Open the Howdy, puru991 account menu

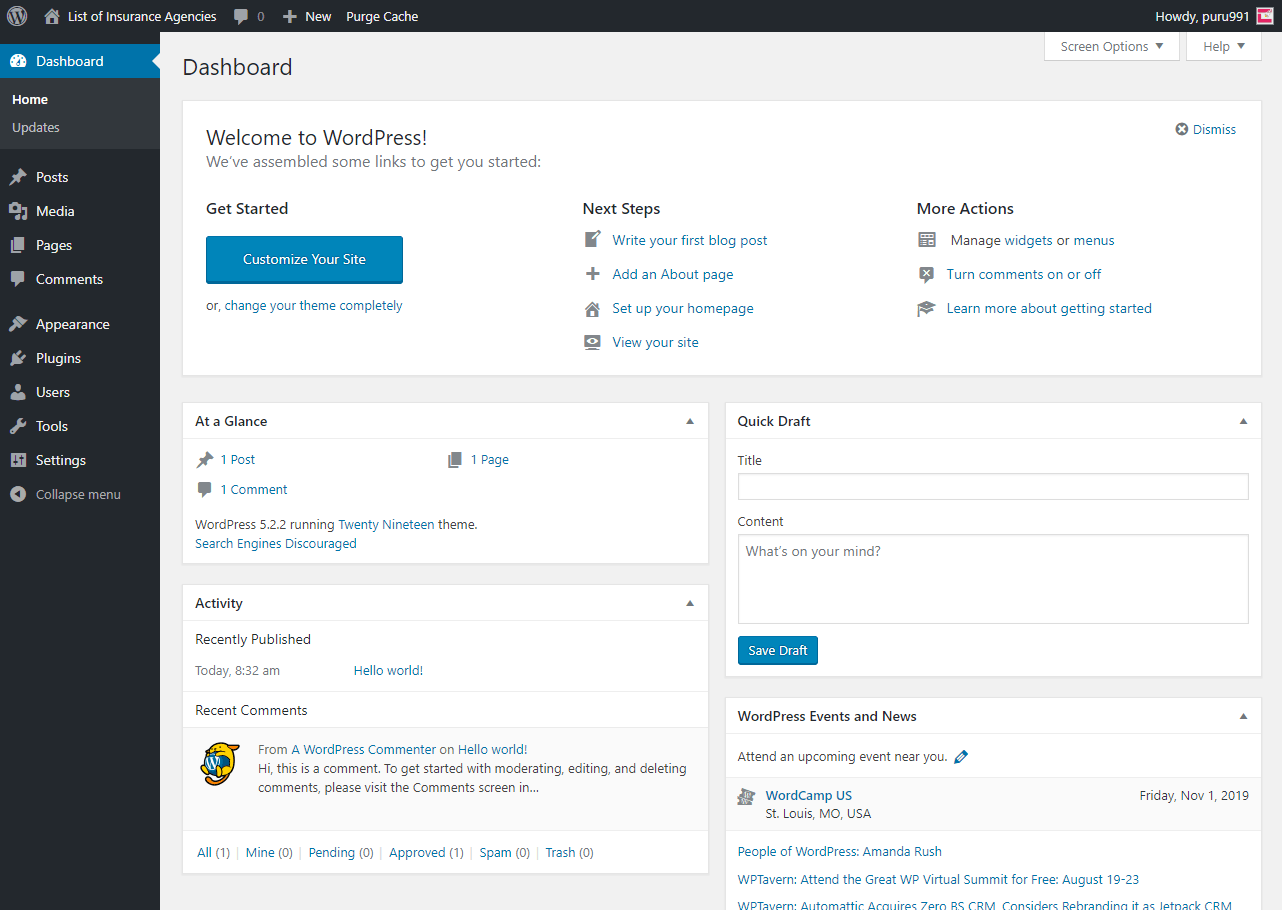click(1214, 16)
